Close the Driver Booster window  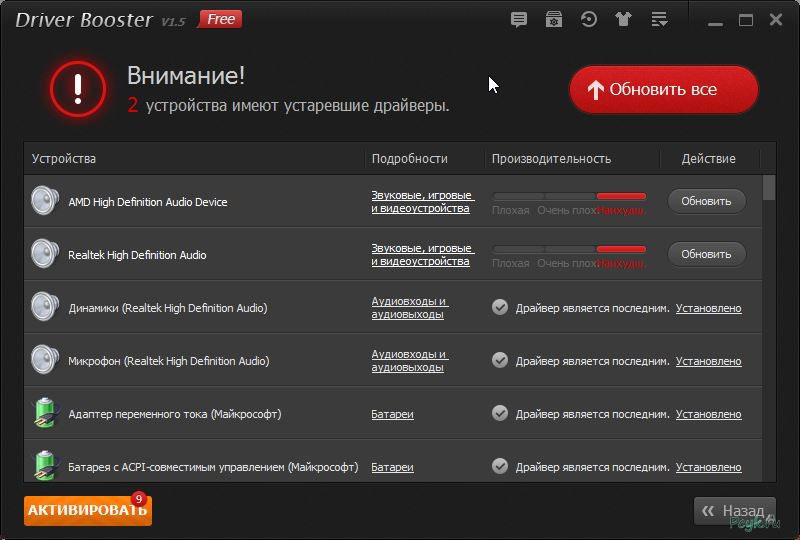point(776,20)
